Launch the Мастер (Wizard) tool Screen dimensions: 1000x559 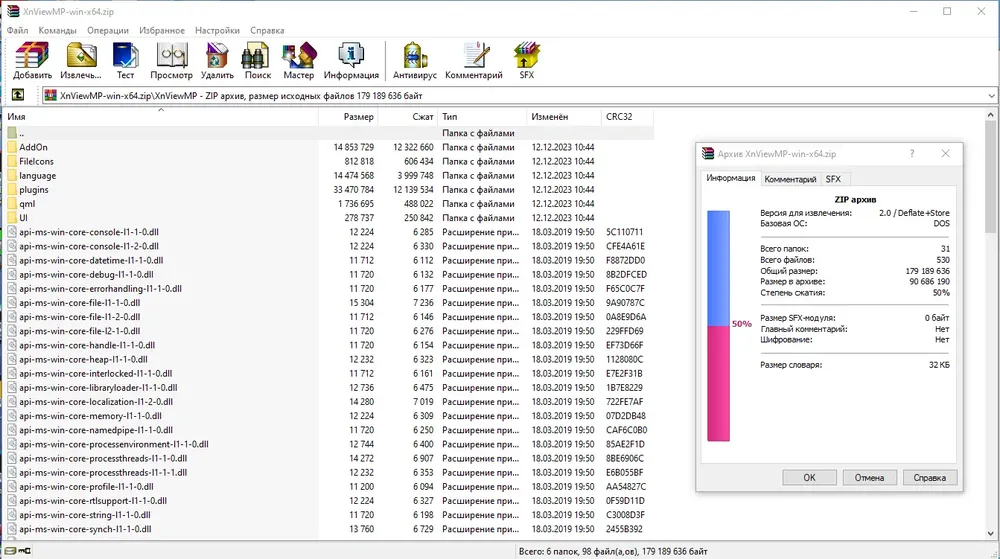299,56
